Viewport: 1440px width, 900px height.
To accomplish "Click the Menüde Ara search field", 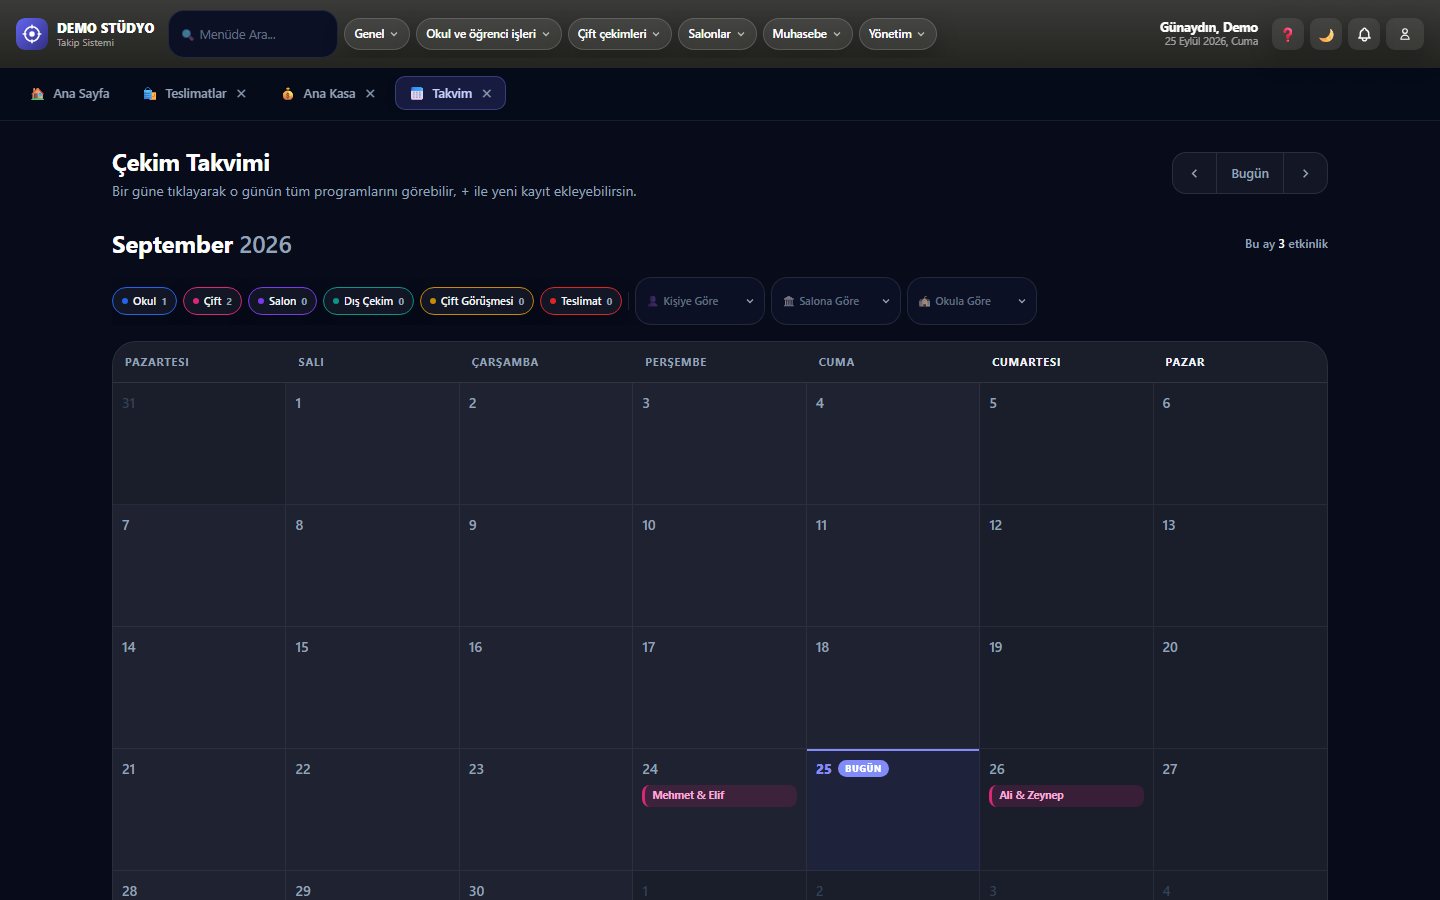I will coord(253,34).
